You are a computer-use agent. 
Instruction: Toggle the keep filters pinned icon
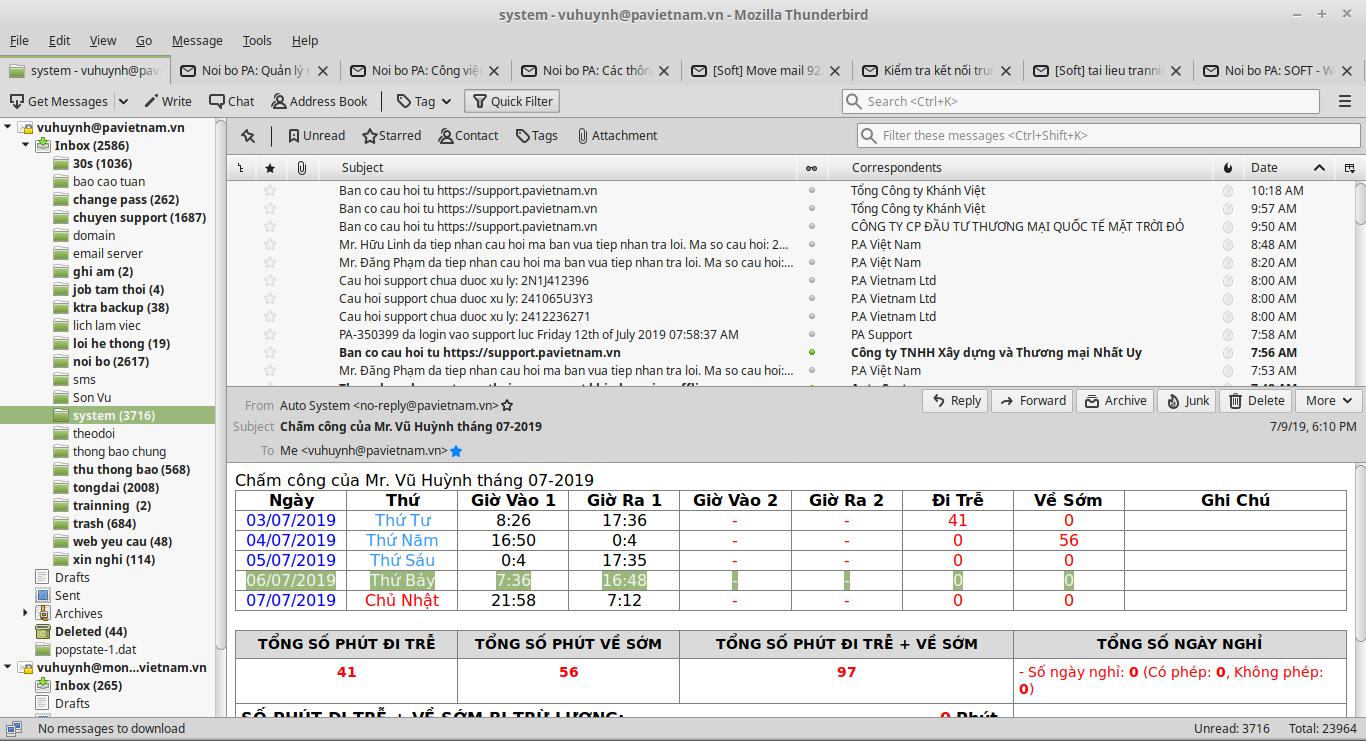(x=248, y=136)
